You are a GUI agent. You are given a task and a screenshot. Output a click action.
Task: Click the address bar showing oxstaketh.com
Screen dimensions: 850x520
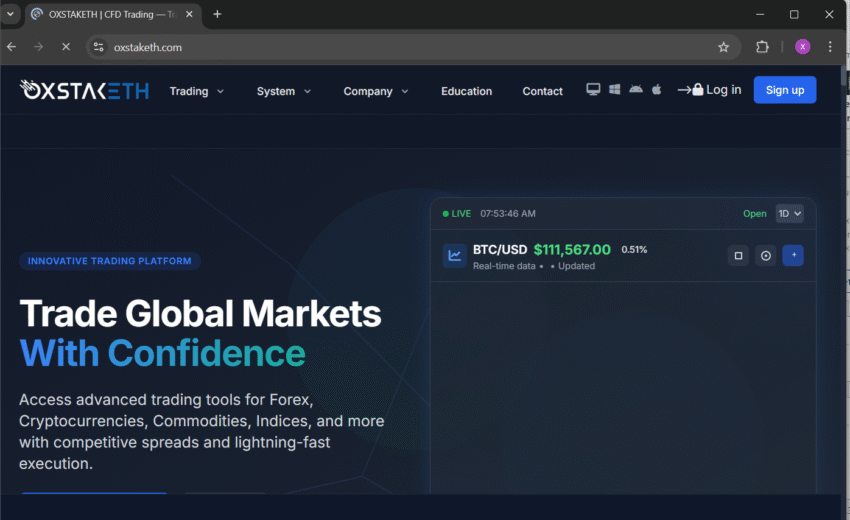pos(412,47)
